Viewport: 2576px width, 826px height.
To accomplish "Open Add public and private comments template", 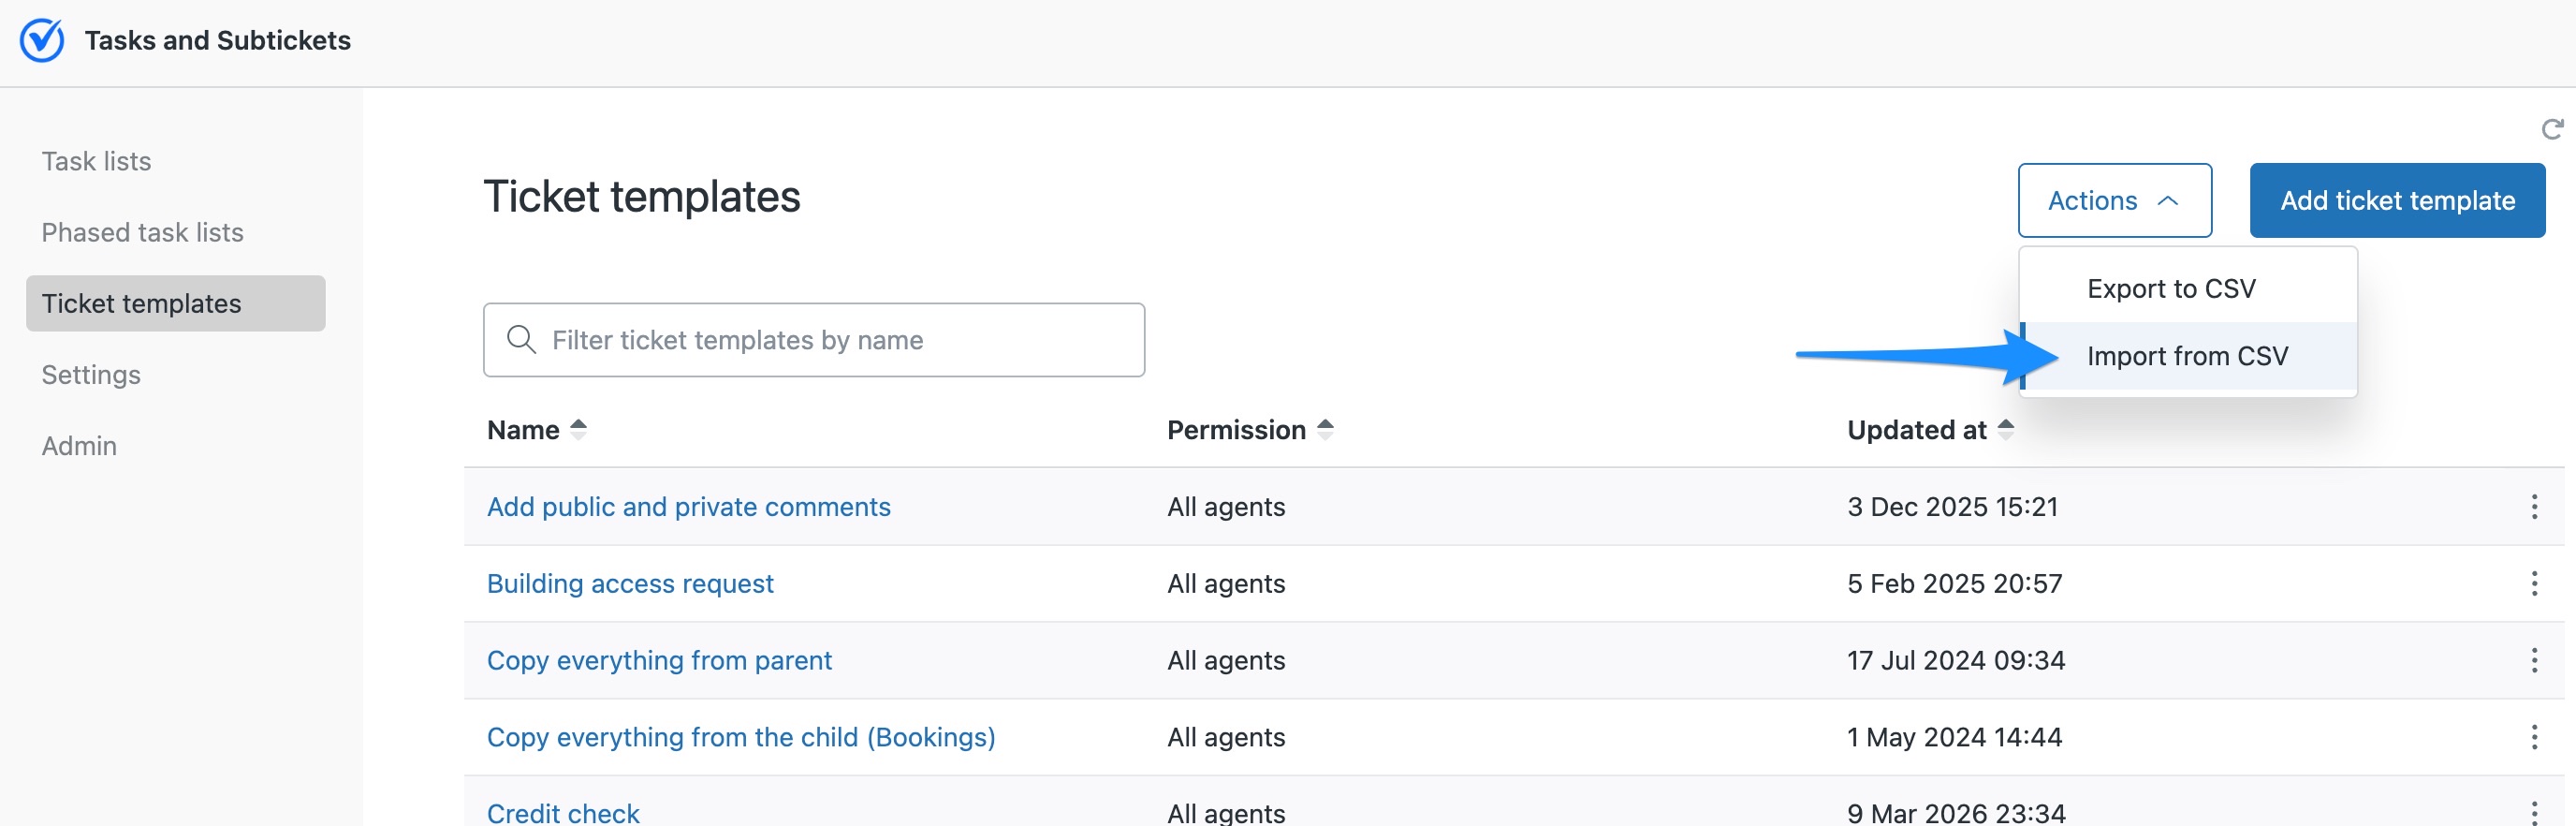I will [688, 506].
